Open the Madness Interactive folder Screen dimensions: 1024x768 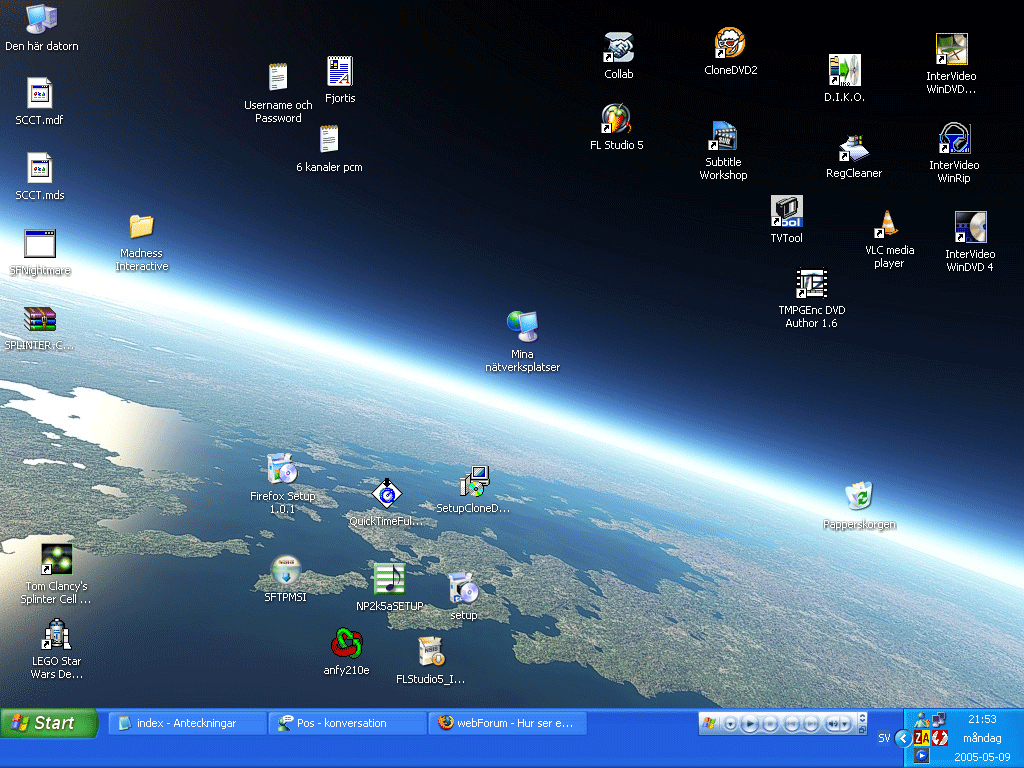142,243
